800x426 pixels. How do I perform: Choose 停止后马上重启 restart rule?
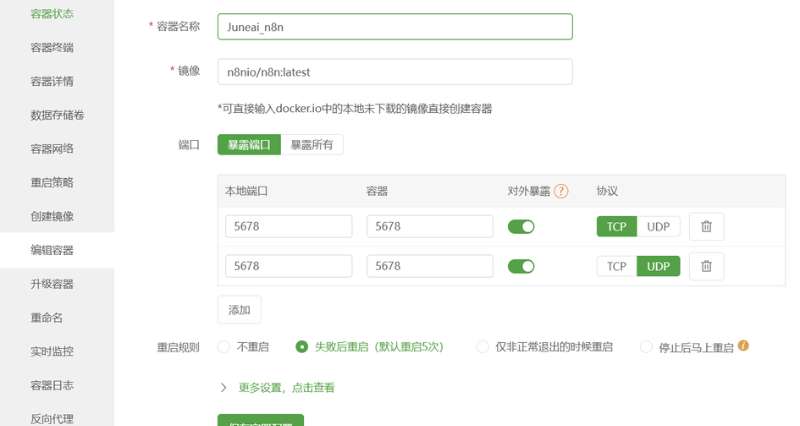pos(687,347)
